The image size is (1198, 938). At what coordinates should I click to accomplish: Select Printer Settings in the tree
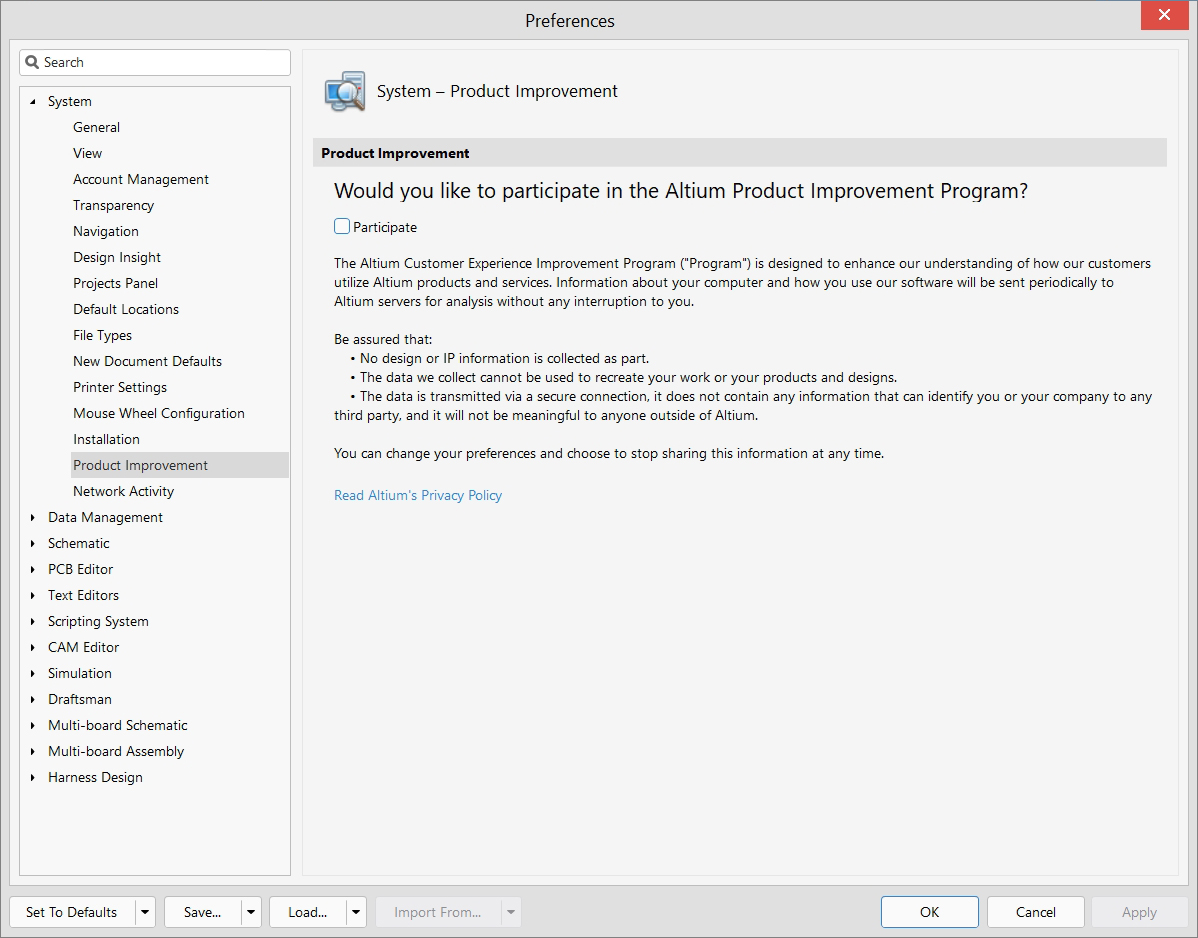pyautogui.click(x=120, y=387)
